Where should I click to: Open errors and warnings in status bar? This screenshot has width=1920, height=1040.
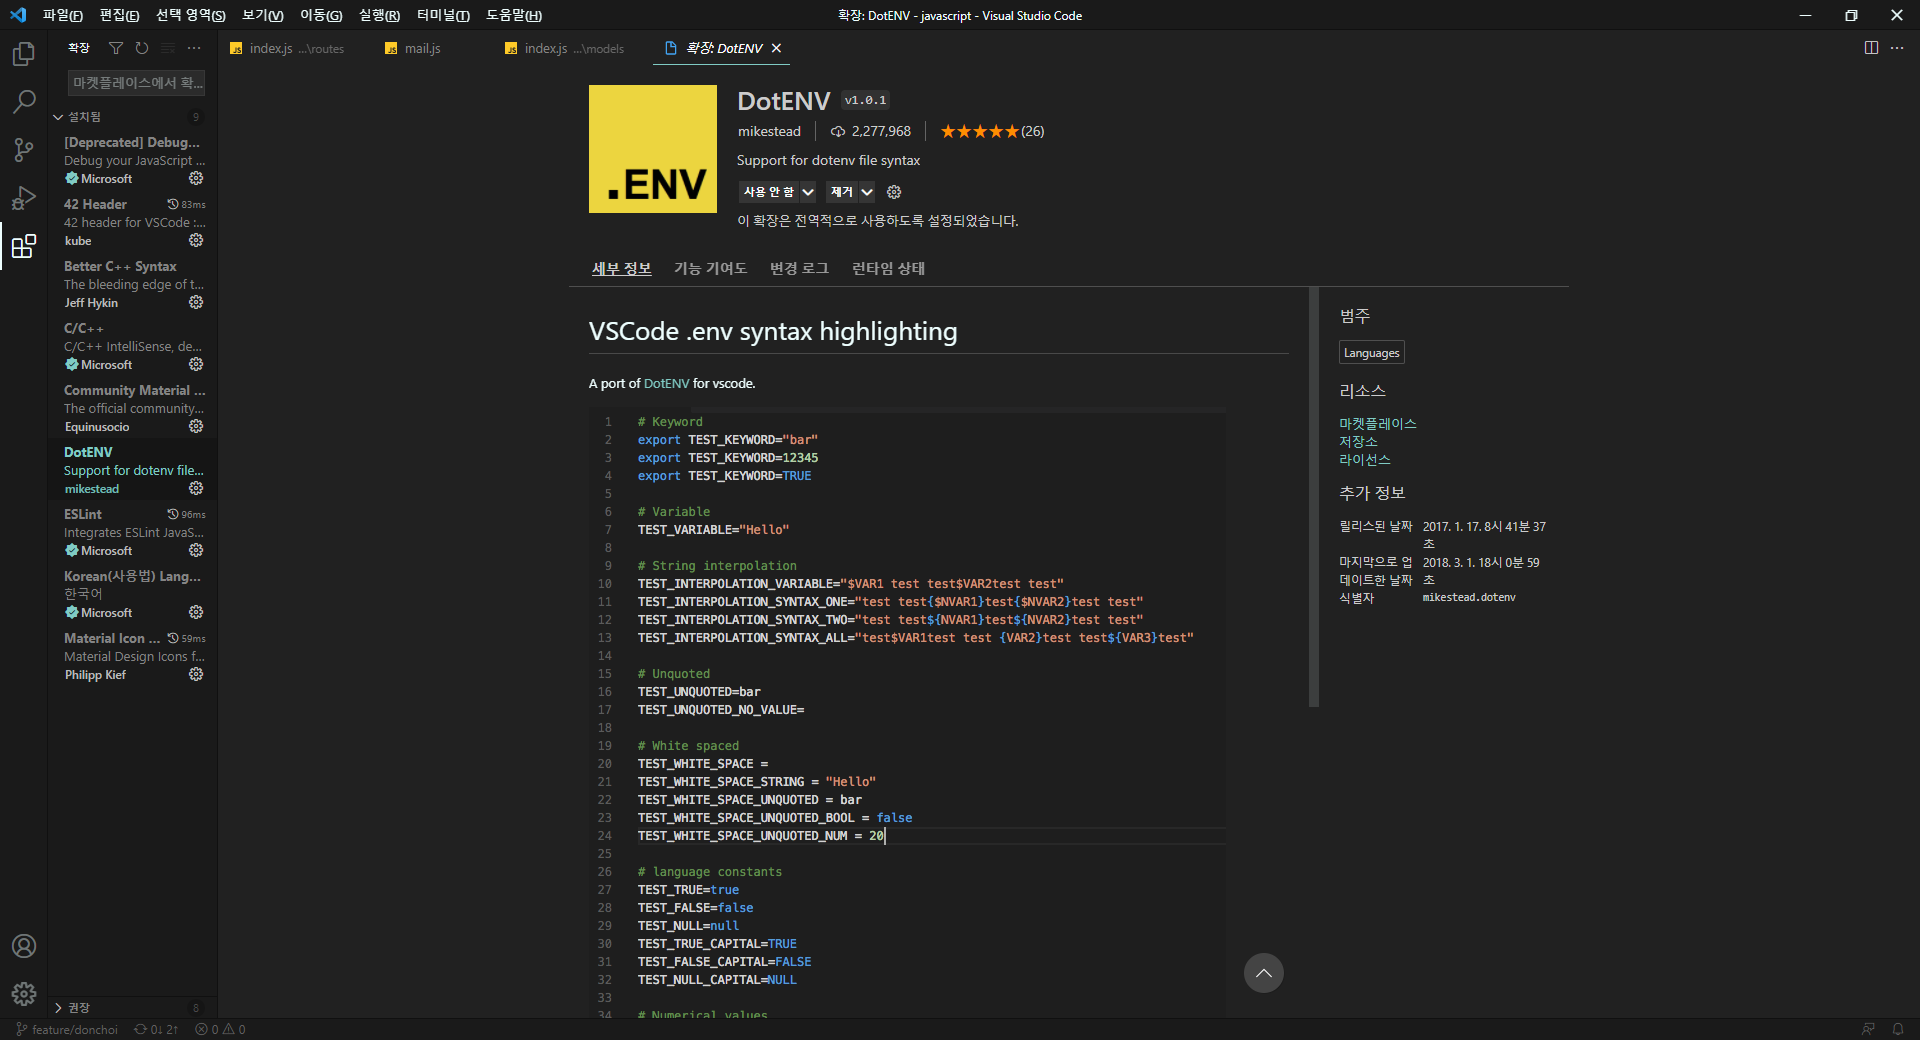[x=220, y=1029]
